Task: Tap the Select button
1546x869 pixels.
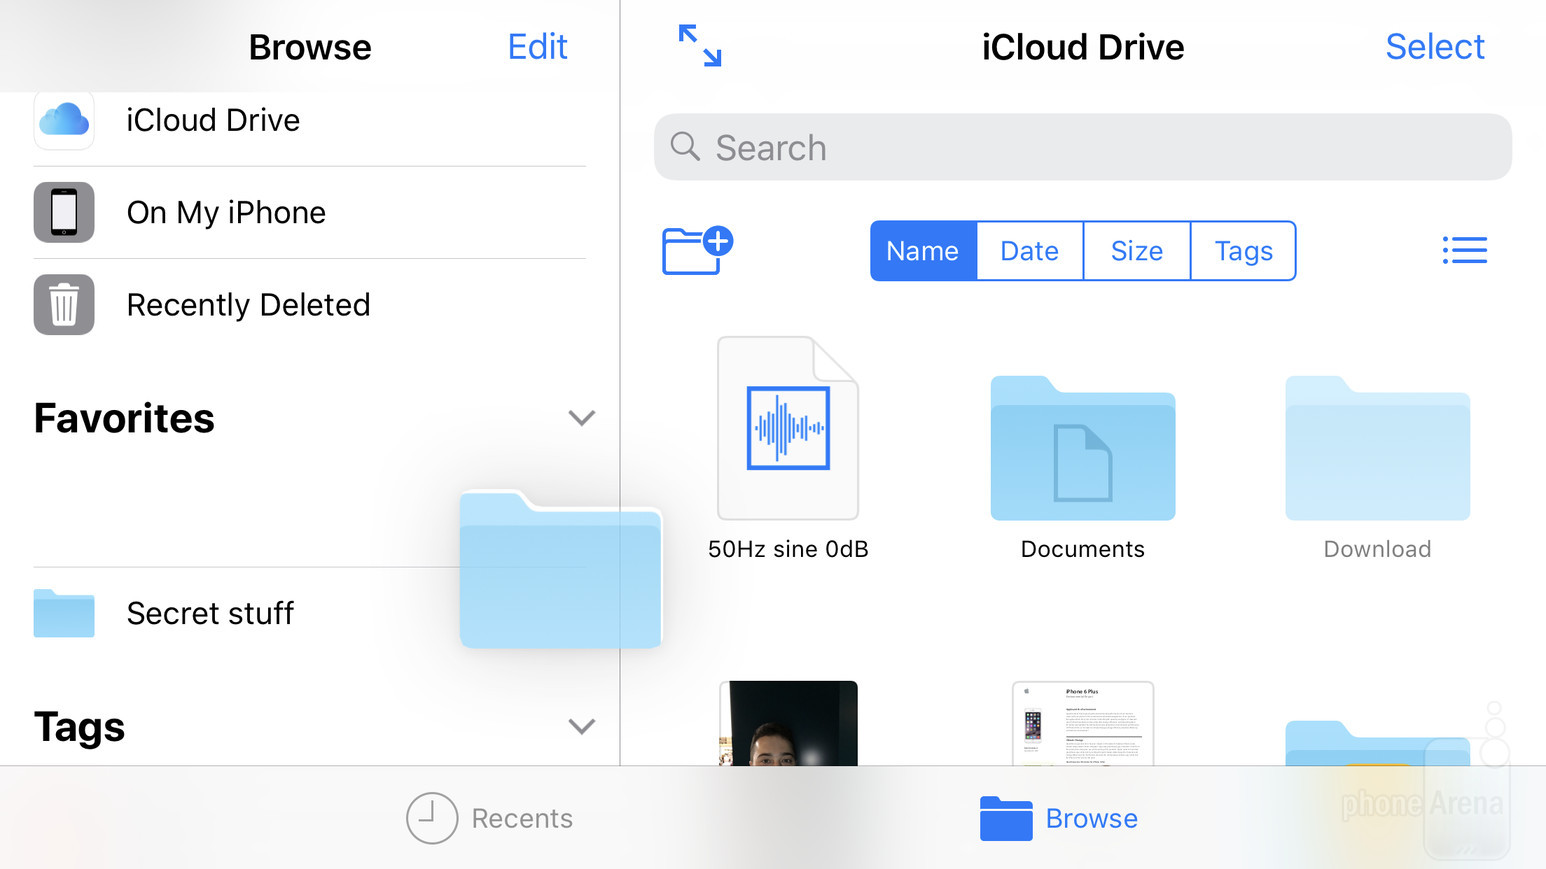Action: coord(1434,47)
